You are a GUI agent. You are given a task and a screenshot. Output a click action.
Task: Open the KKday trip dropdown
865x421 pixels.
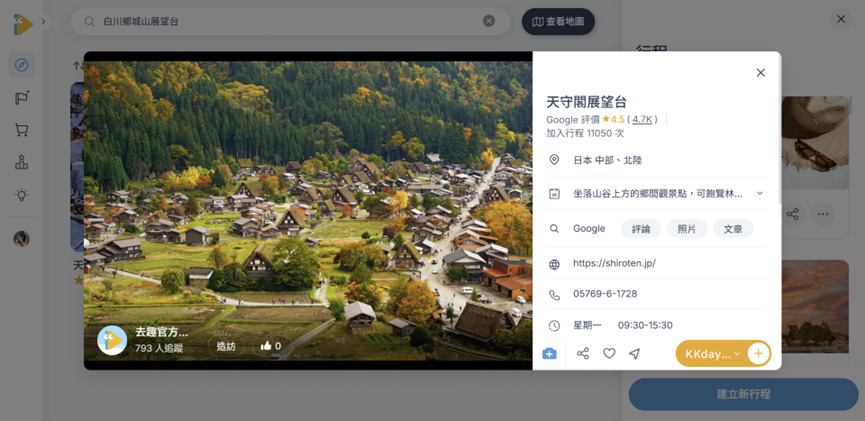712,354
